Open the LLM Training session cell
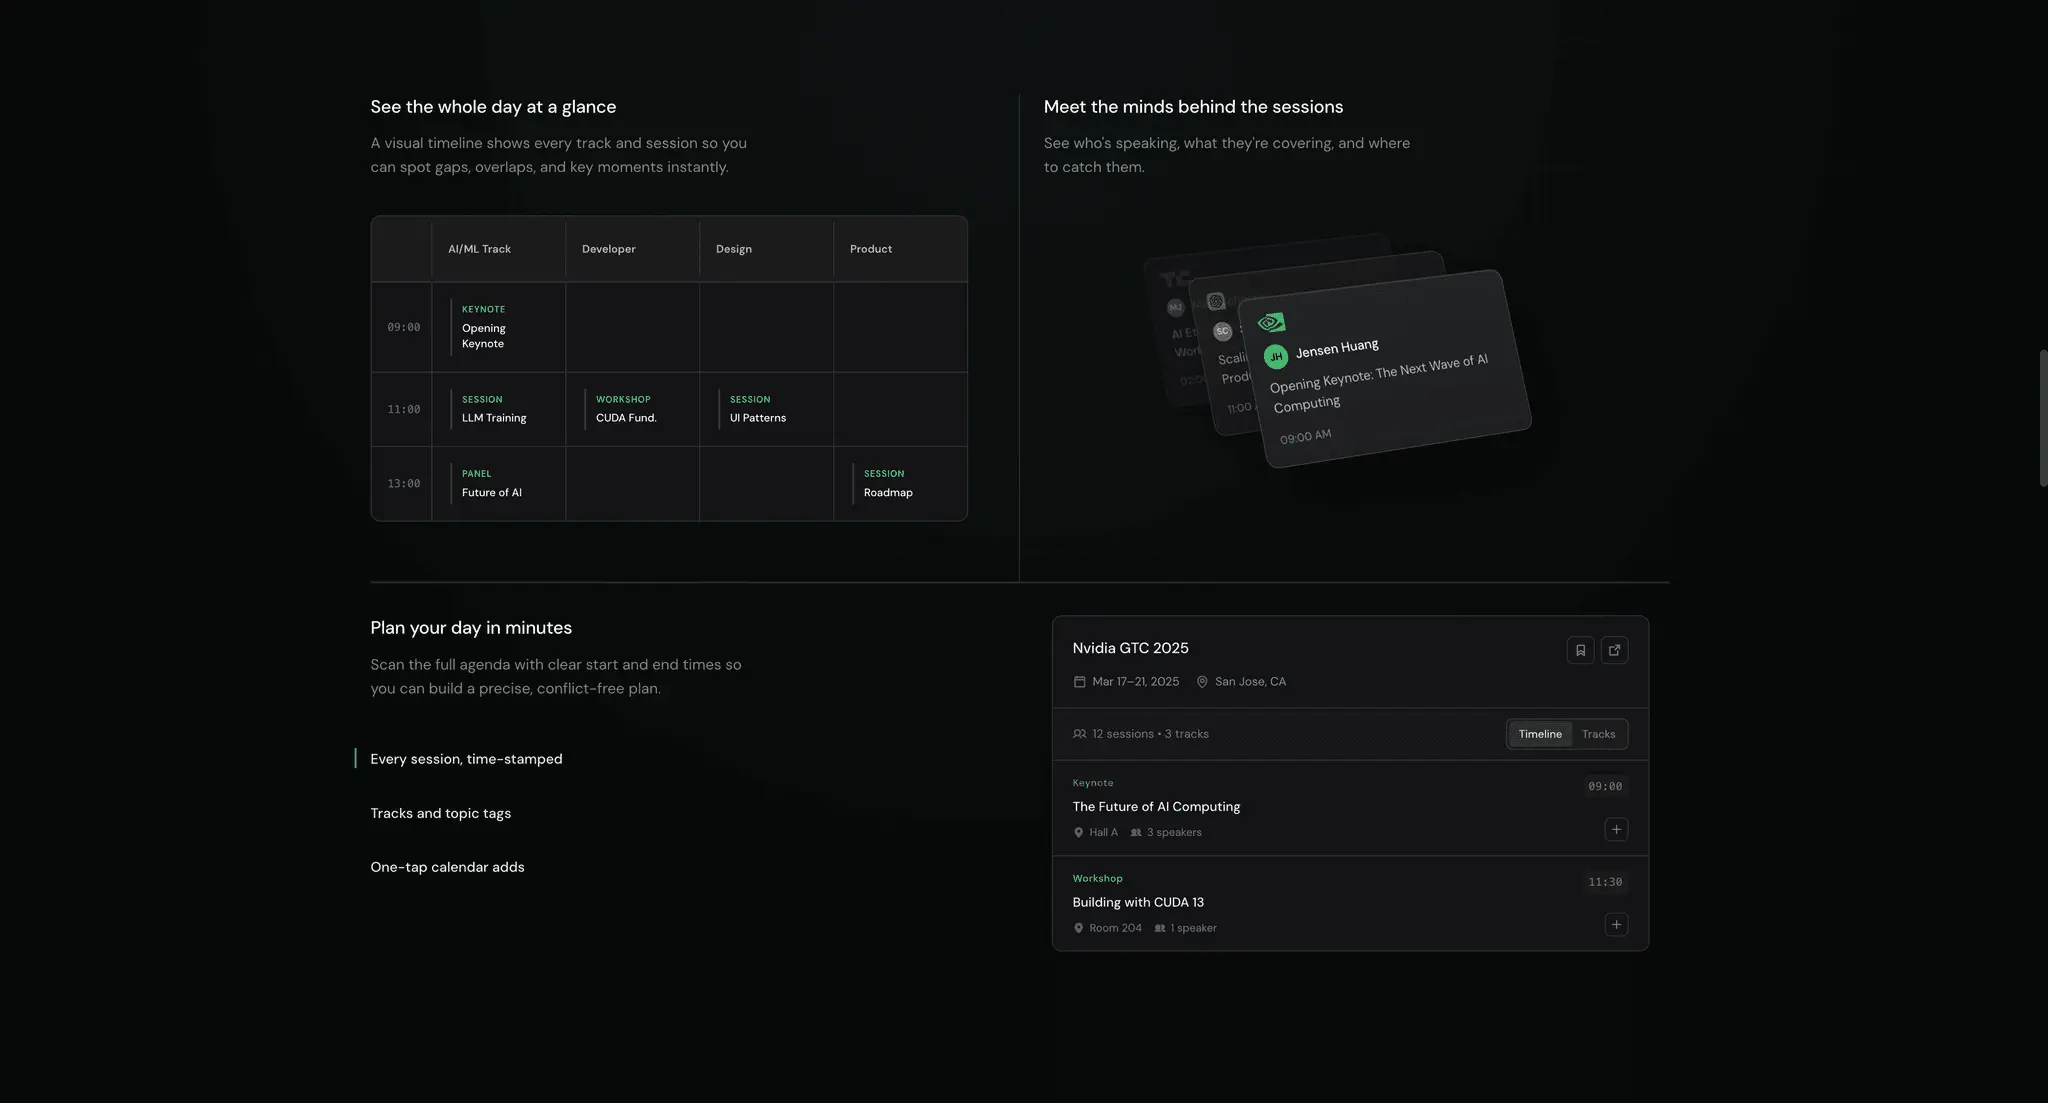This screenshot has height=1103, width=2048. pyautogui.click(x=498, y=409)
